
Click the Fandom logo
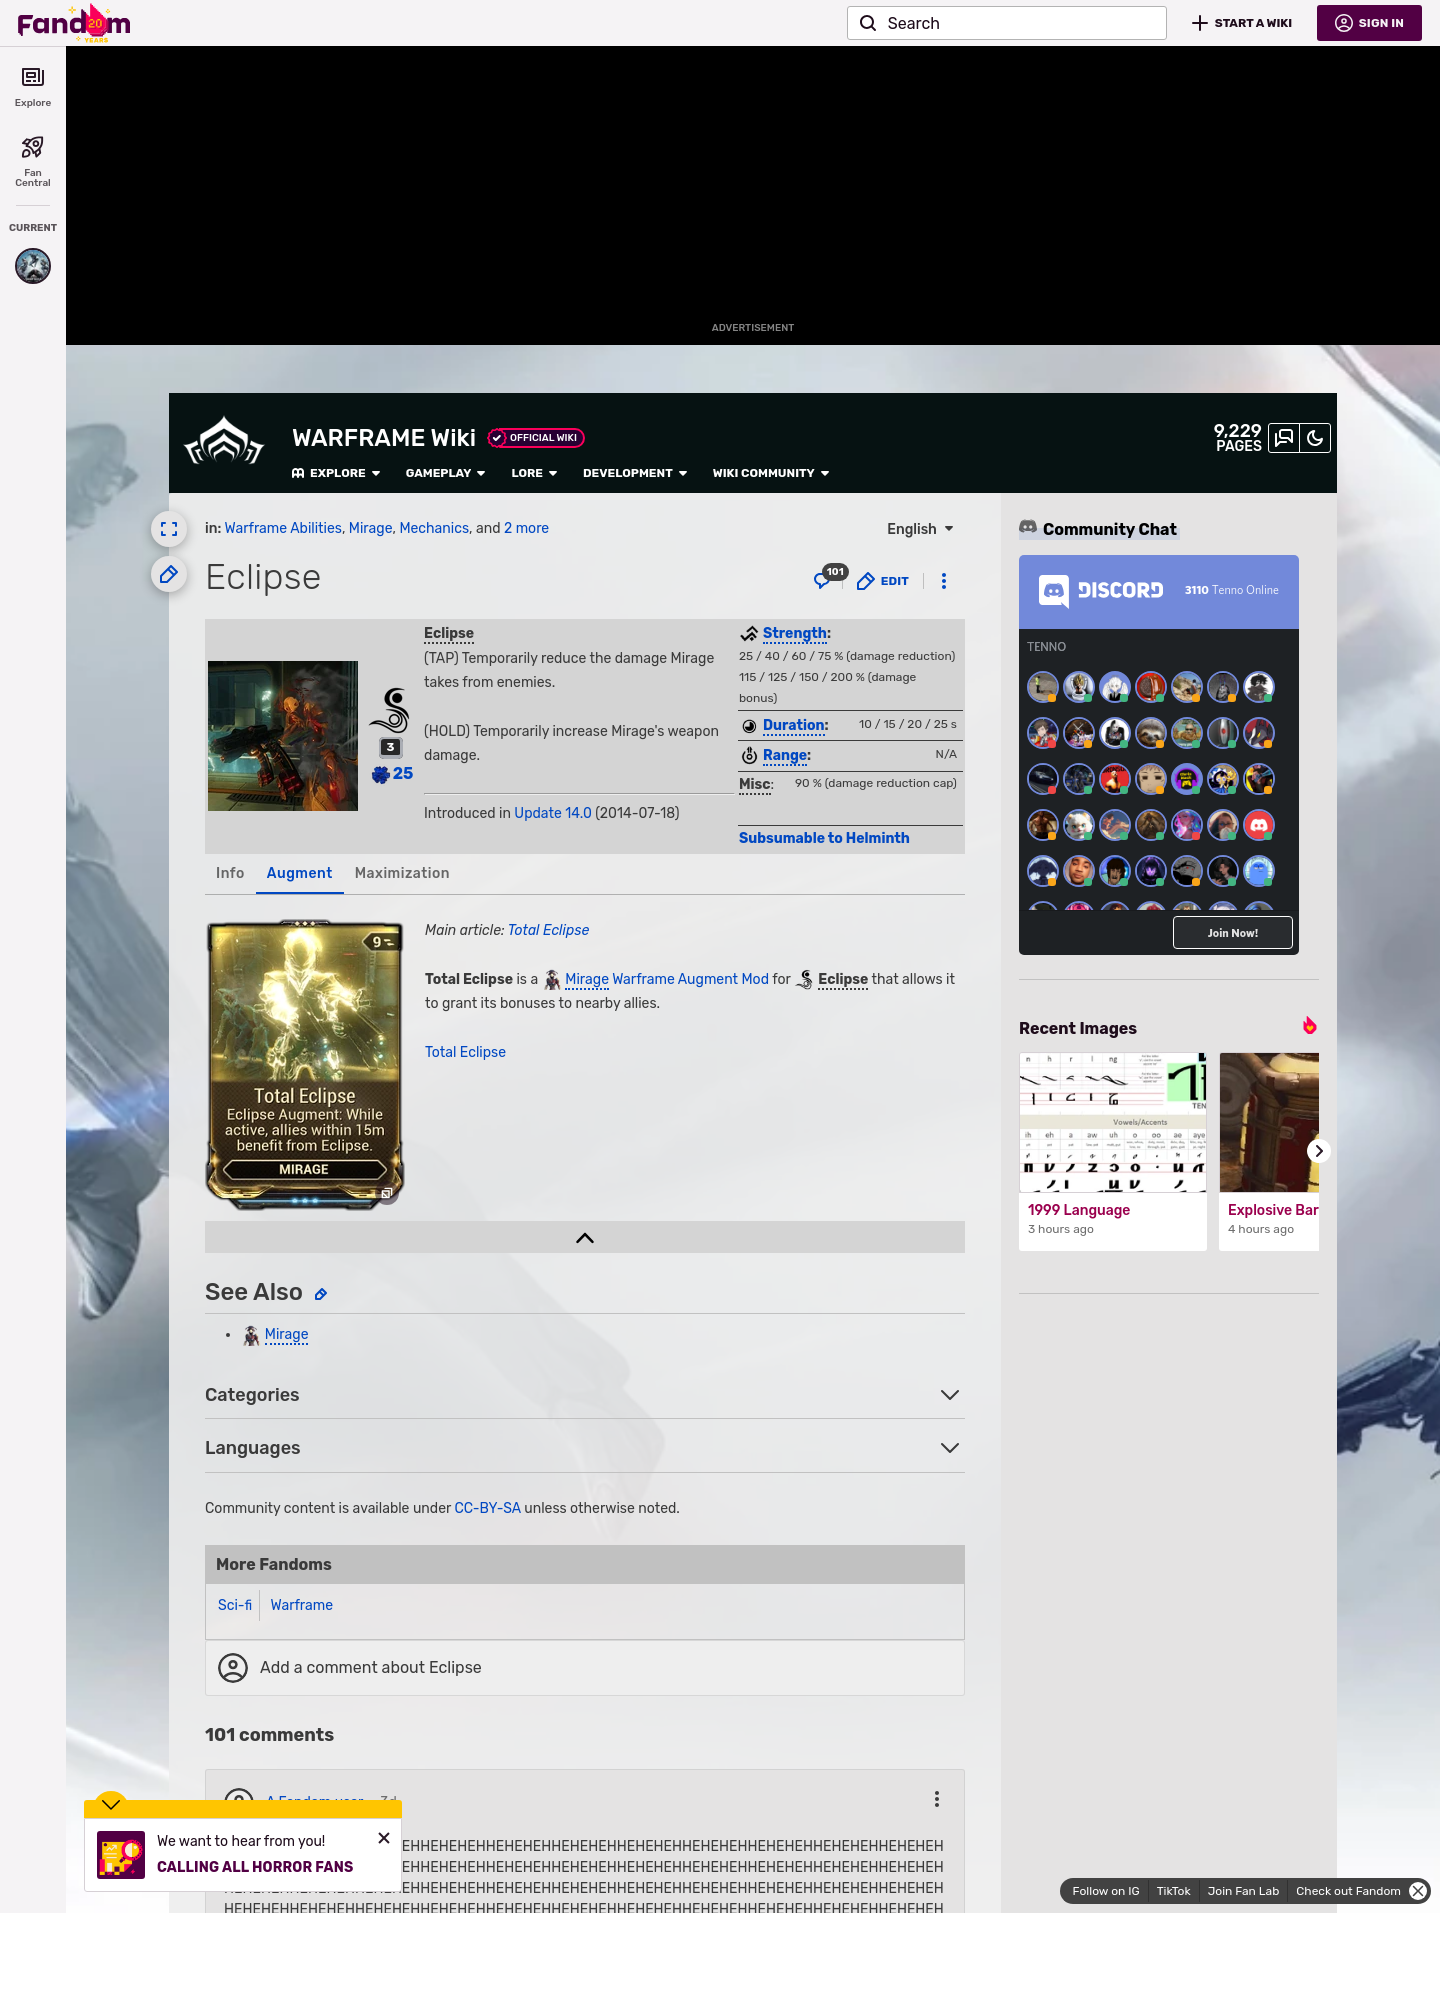[x=74, y=23]
